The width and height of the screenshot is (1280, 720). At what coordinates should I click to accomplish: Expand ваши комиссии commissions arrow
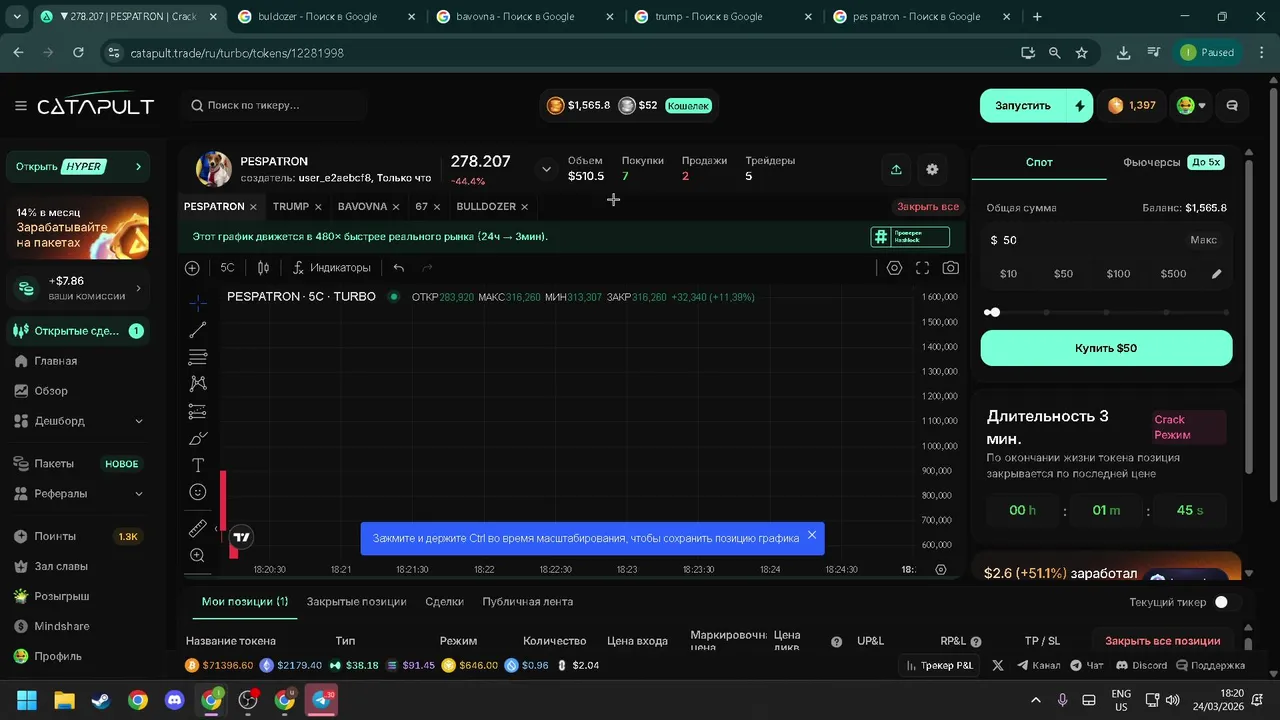point(138,288)
